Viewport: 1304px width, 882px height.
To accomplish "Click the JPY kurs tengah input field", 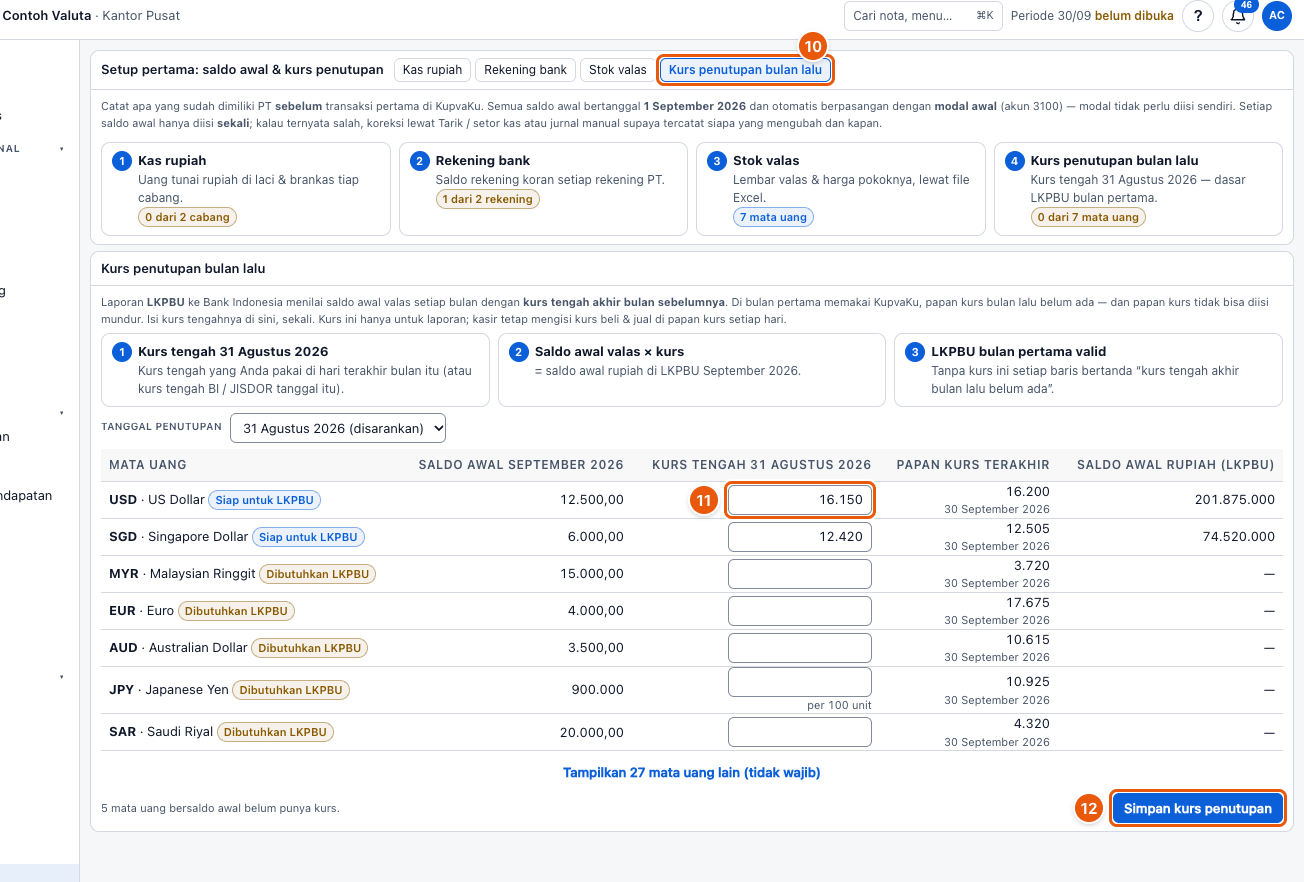I will [x=800, y=682].
